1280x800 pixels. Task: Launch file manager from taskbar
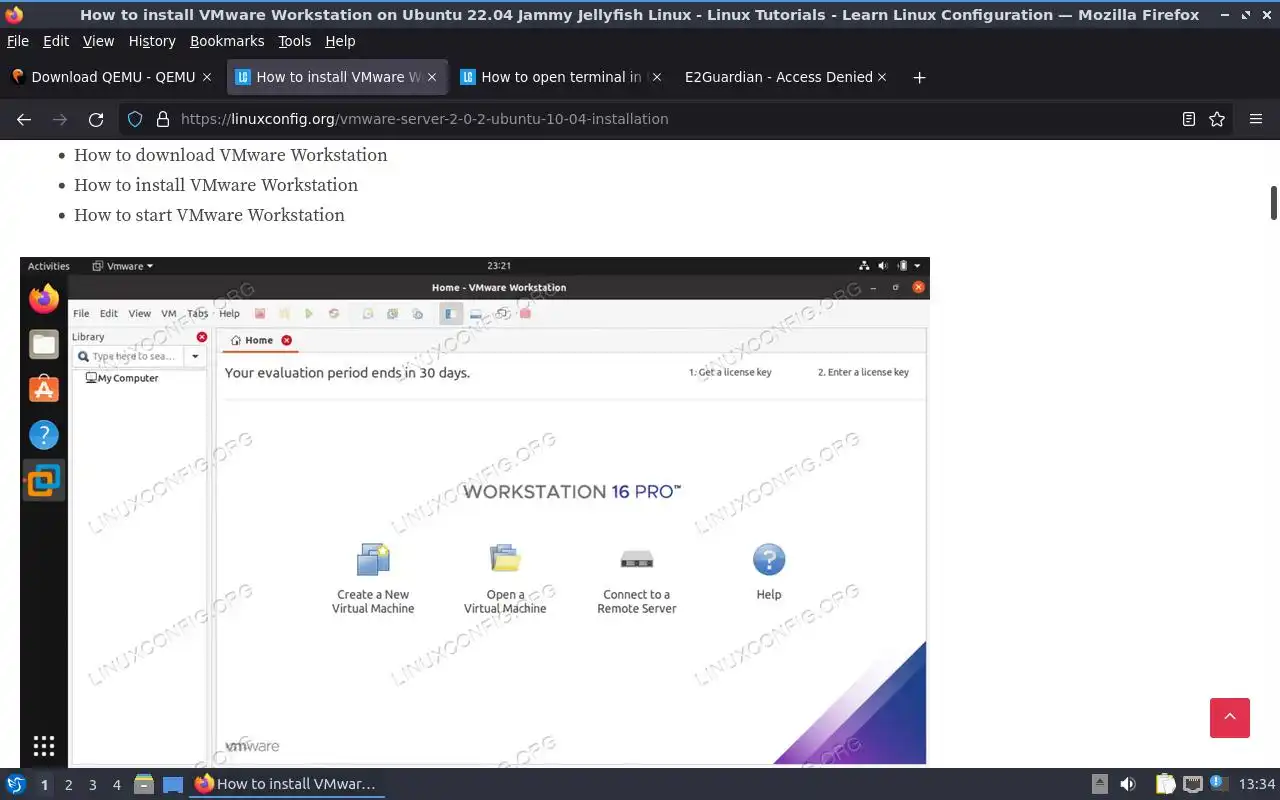pos(144,784)
